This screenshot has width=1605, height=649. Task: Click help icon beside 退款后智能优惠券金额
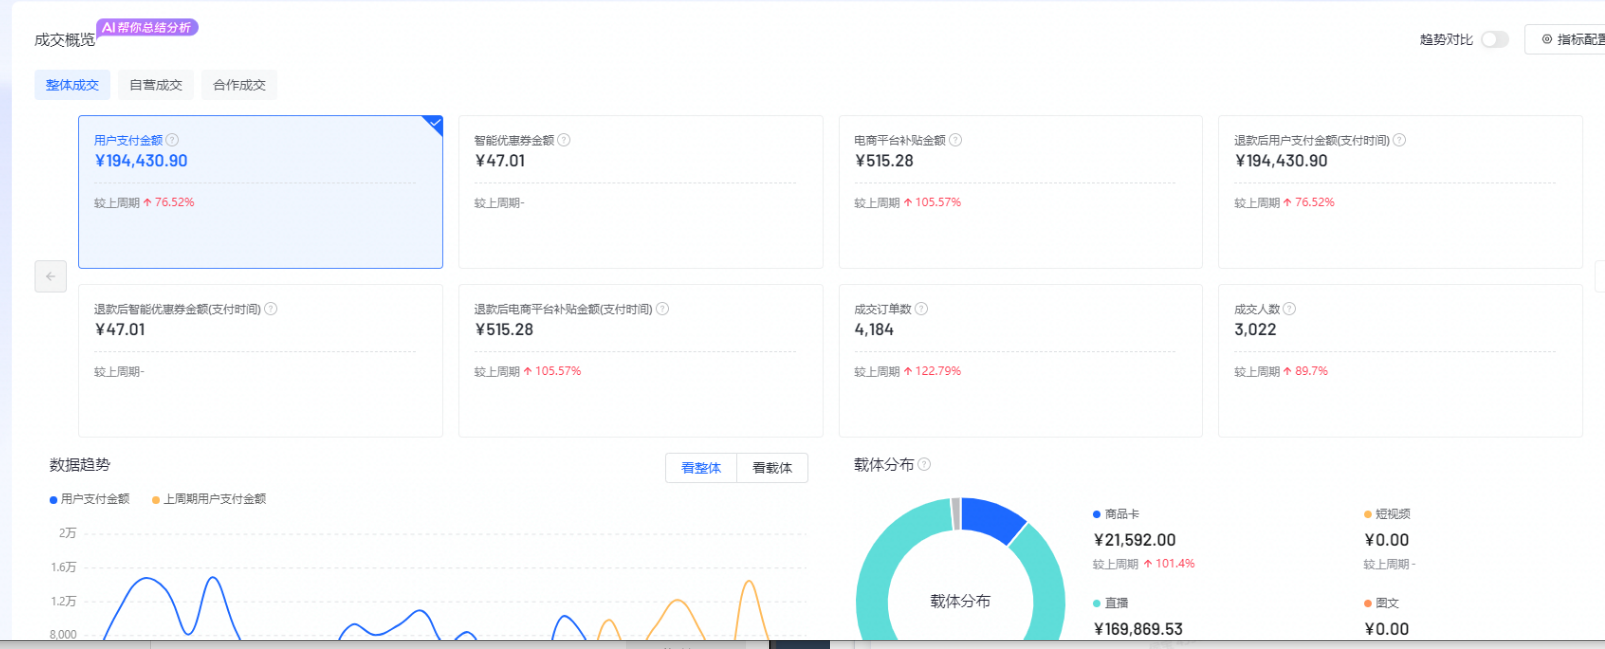271,309
